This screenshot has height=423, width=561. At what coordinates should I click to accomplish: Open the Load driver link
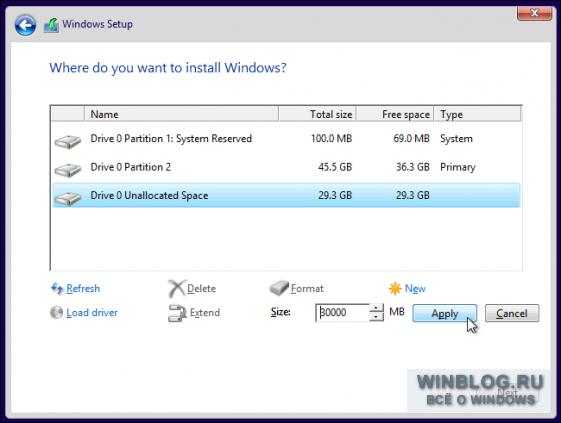(x=92, y=313)
